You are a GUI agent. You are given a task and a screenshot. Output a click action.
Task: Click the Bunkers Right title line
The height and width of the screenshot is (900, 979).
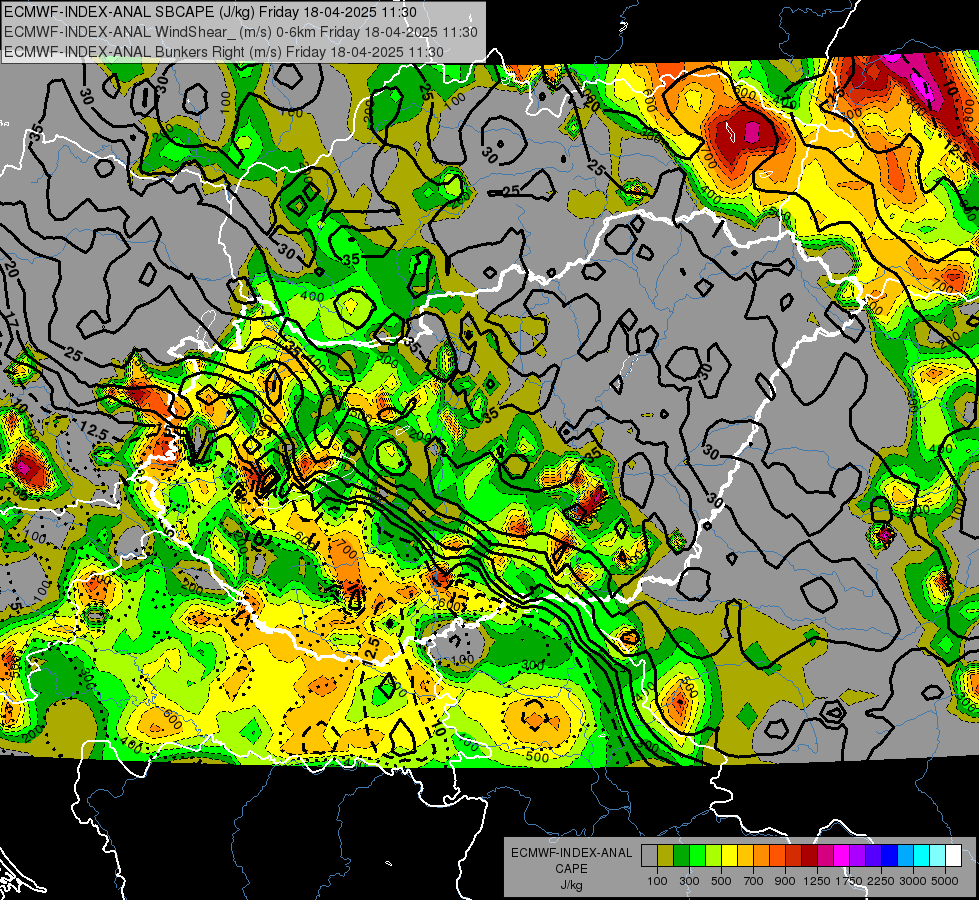click(x=224, y=52)
